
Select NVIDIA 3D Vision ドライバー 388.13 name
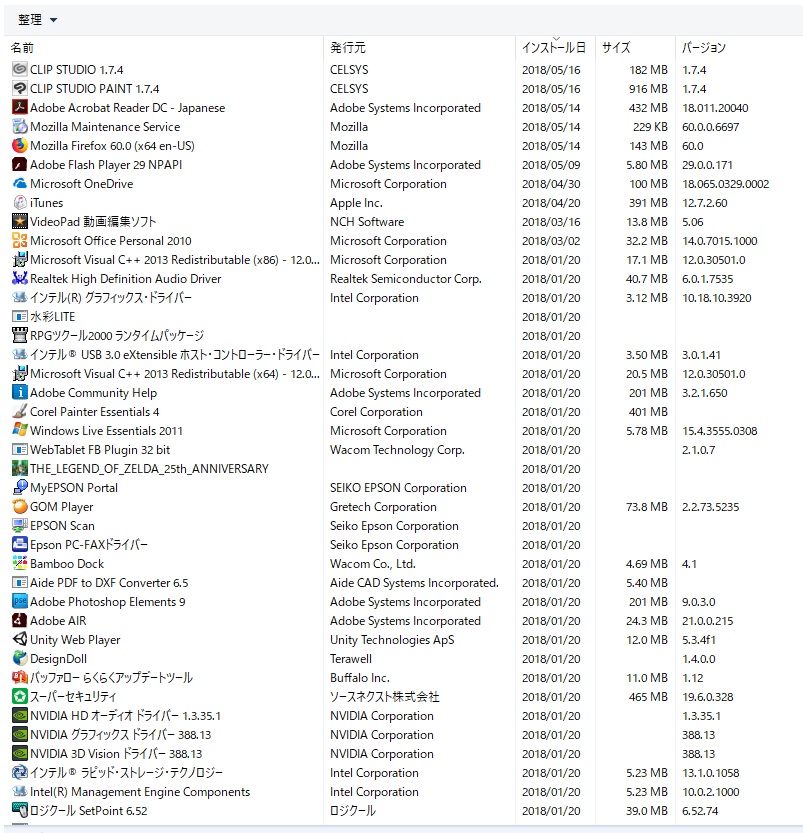coord(116,753)
